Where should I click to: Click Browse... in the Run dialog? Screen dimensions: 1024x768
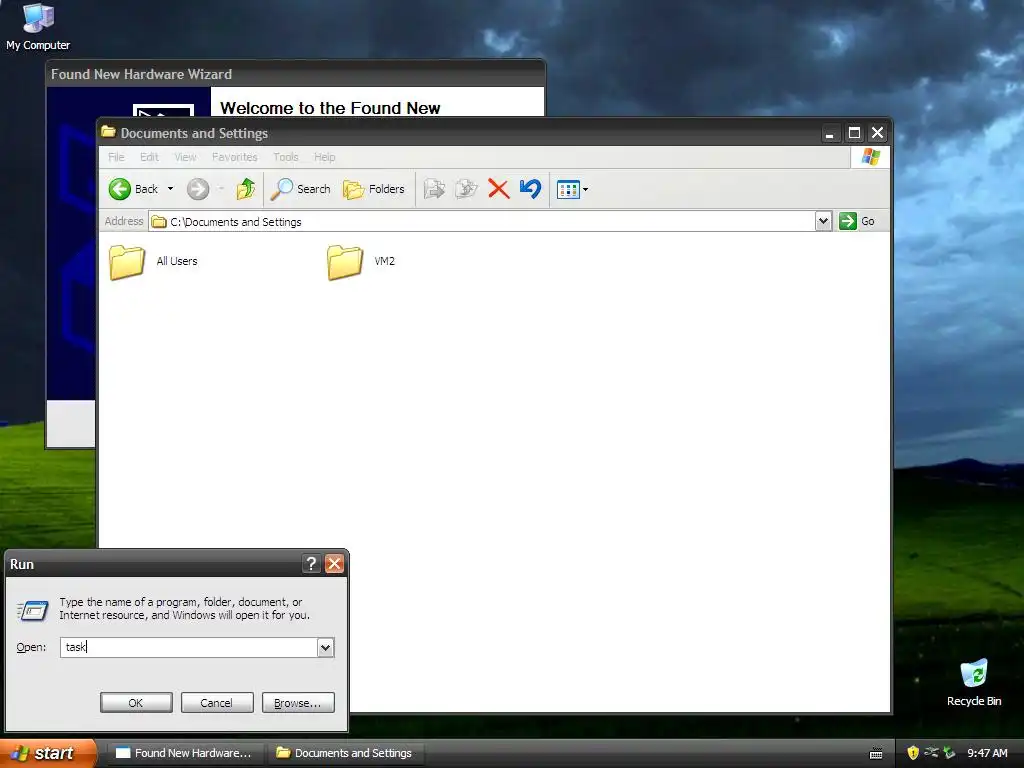click(298, 703)
